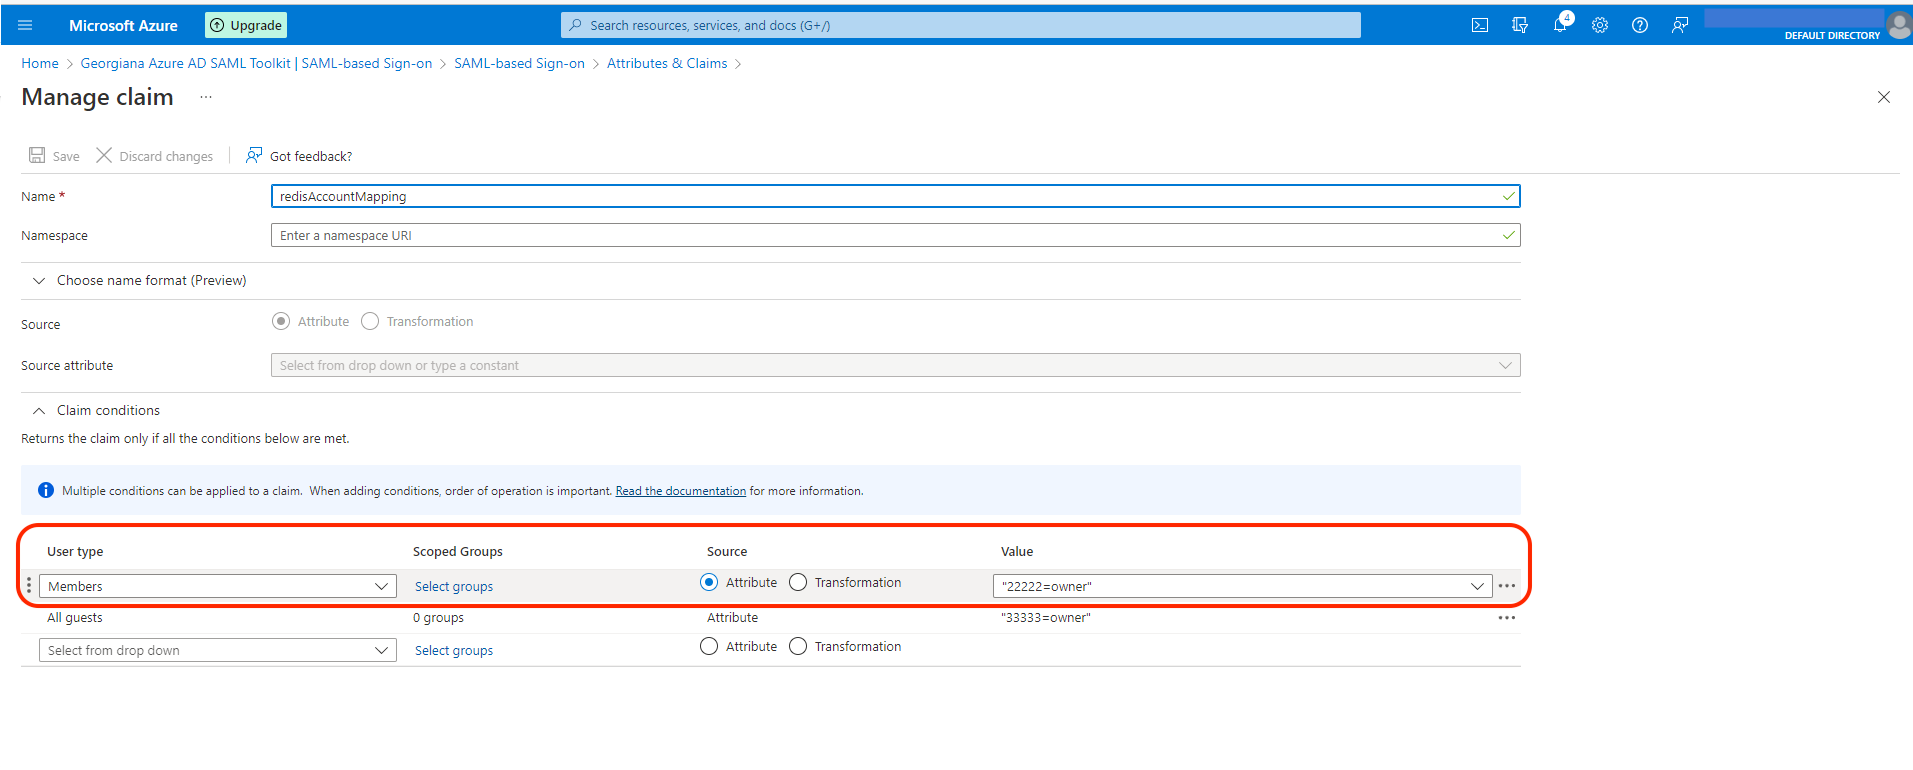
Task: Select Transformation radio in the Members row
Action: pyautogui.click(x=798, y=582)
